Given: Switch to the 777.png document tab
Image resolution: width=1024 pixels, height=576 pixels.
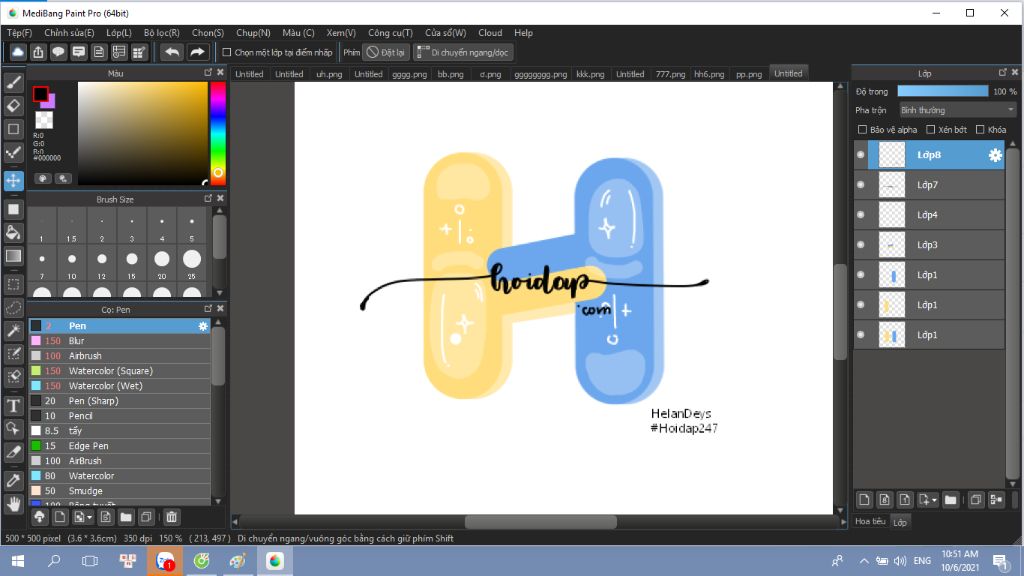Looking at the screenshot, I should [x=670, y=74].
